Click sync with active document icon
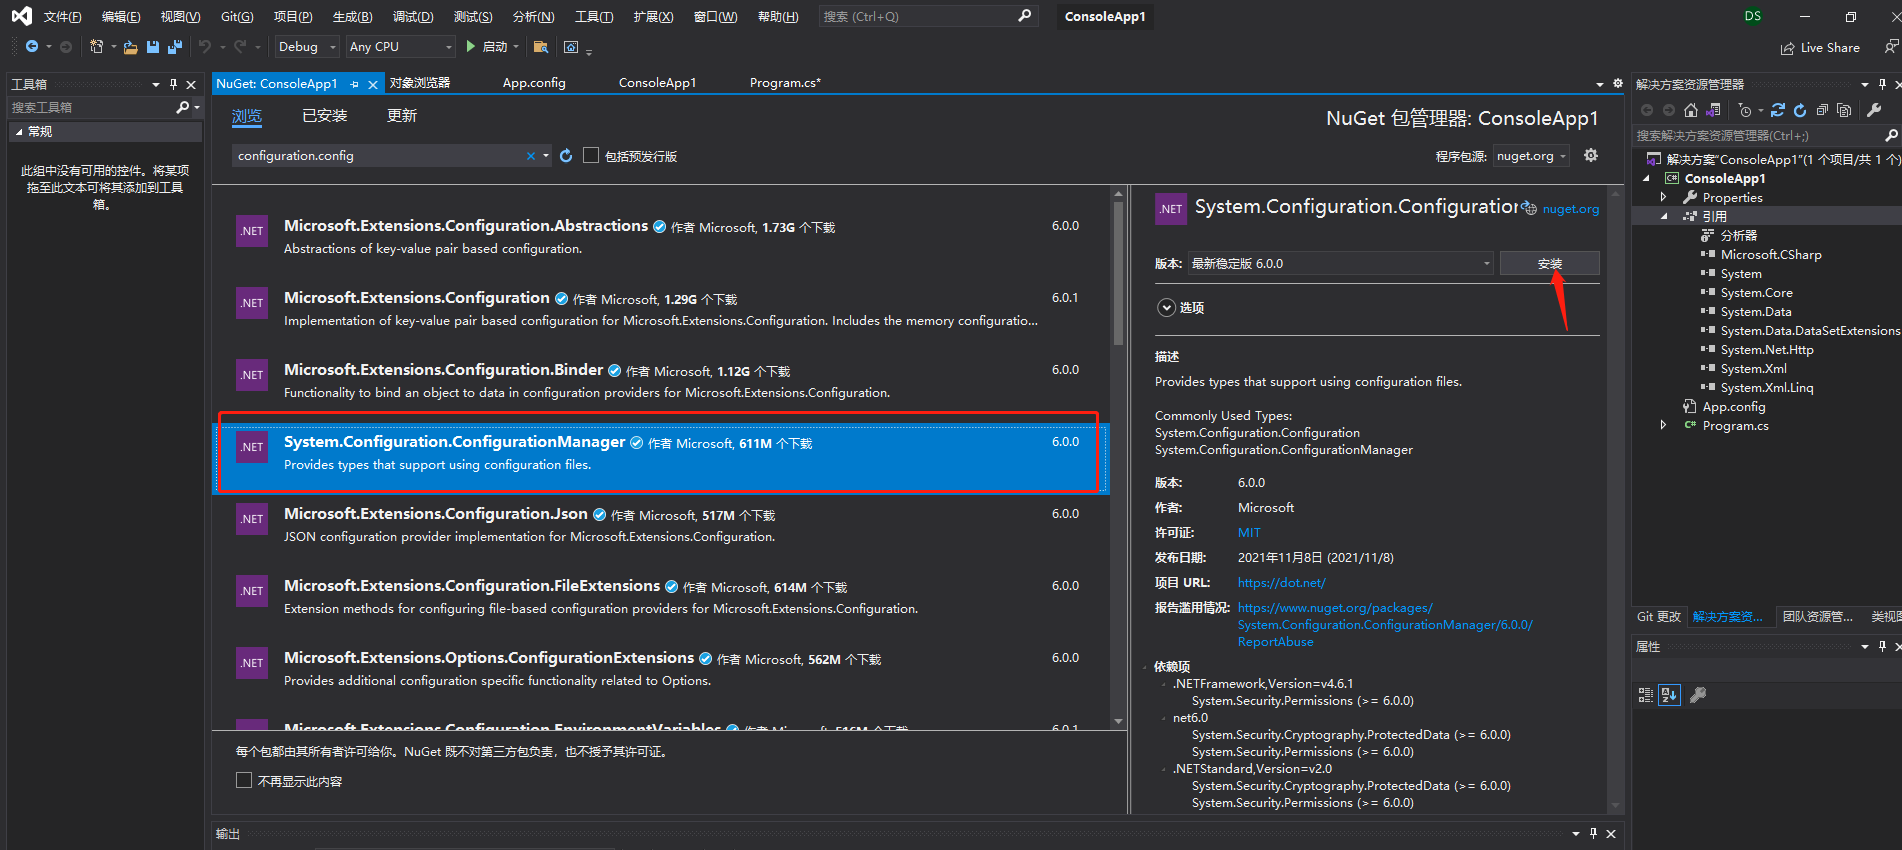This screenshot has height=850, width=1902. click(1777, 110)
